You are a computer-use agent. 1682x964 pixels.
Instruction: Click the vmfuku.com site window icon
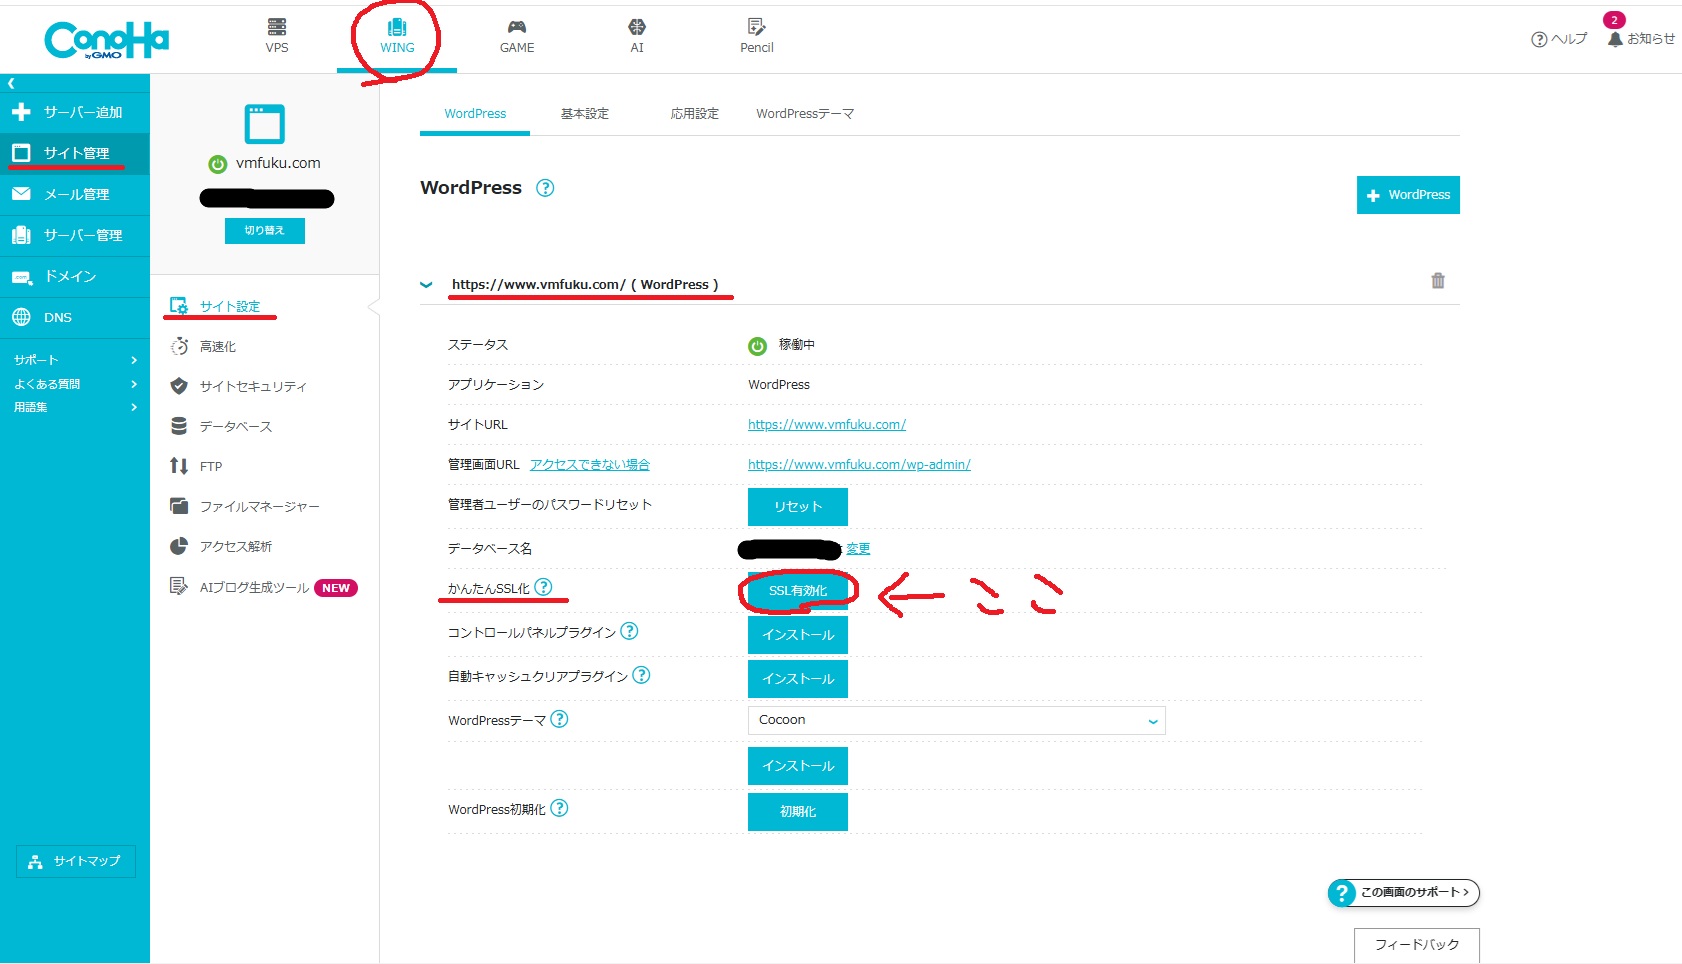265,124
